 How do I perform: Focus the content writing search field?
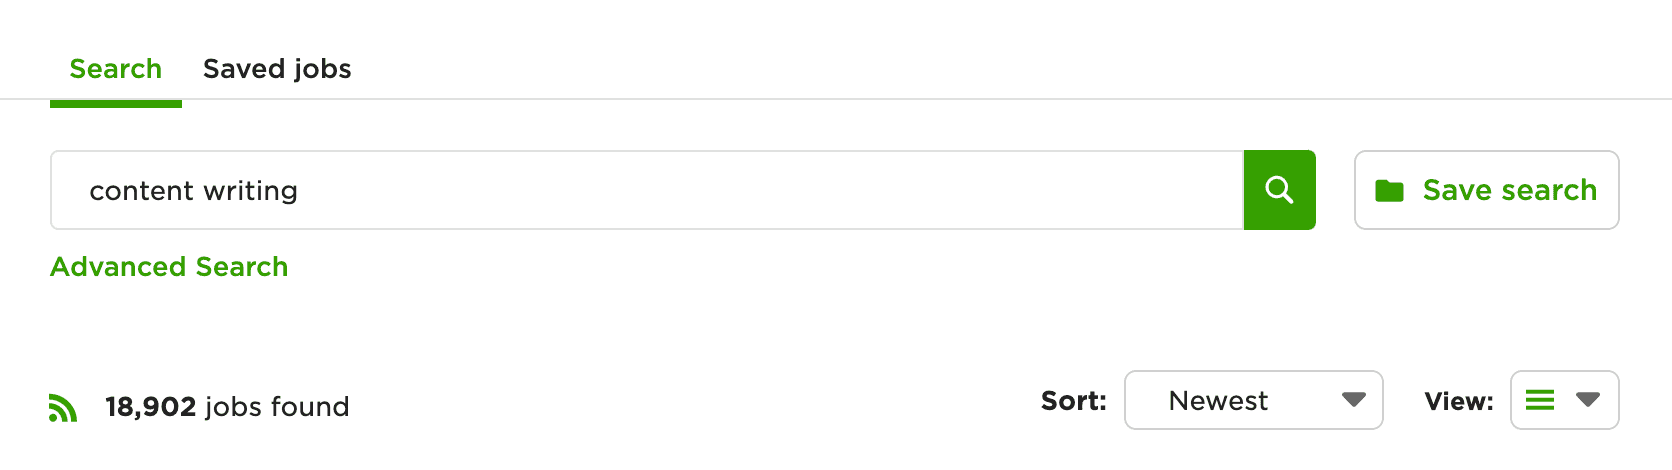(647, 190)
